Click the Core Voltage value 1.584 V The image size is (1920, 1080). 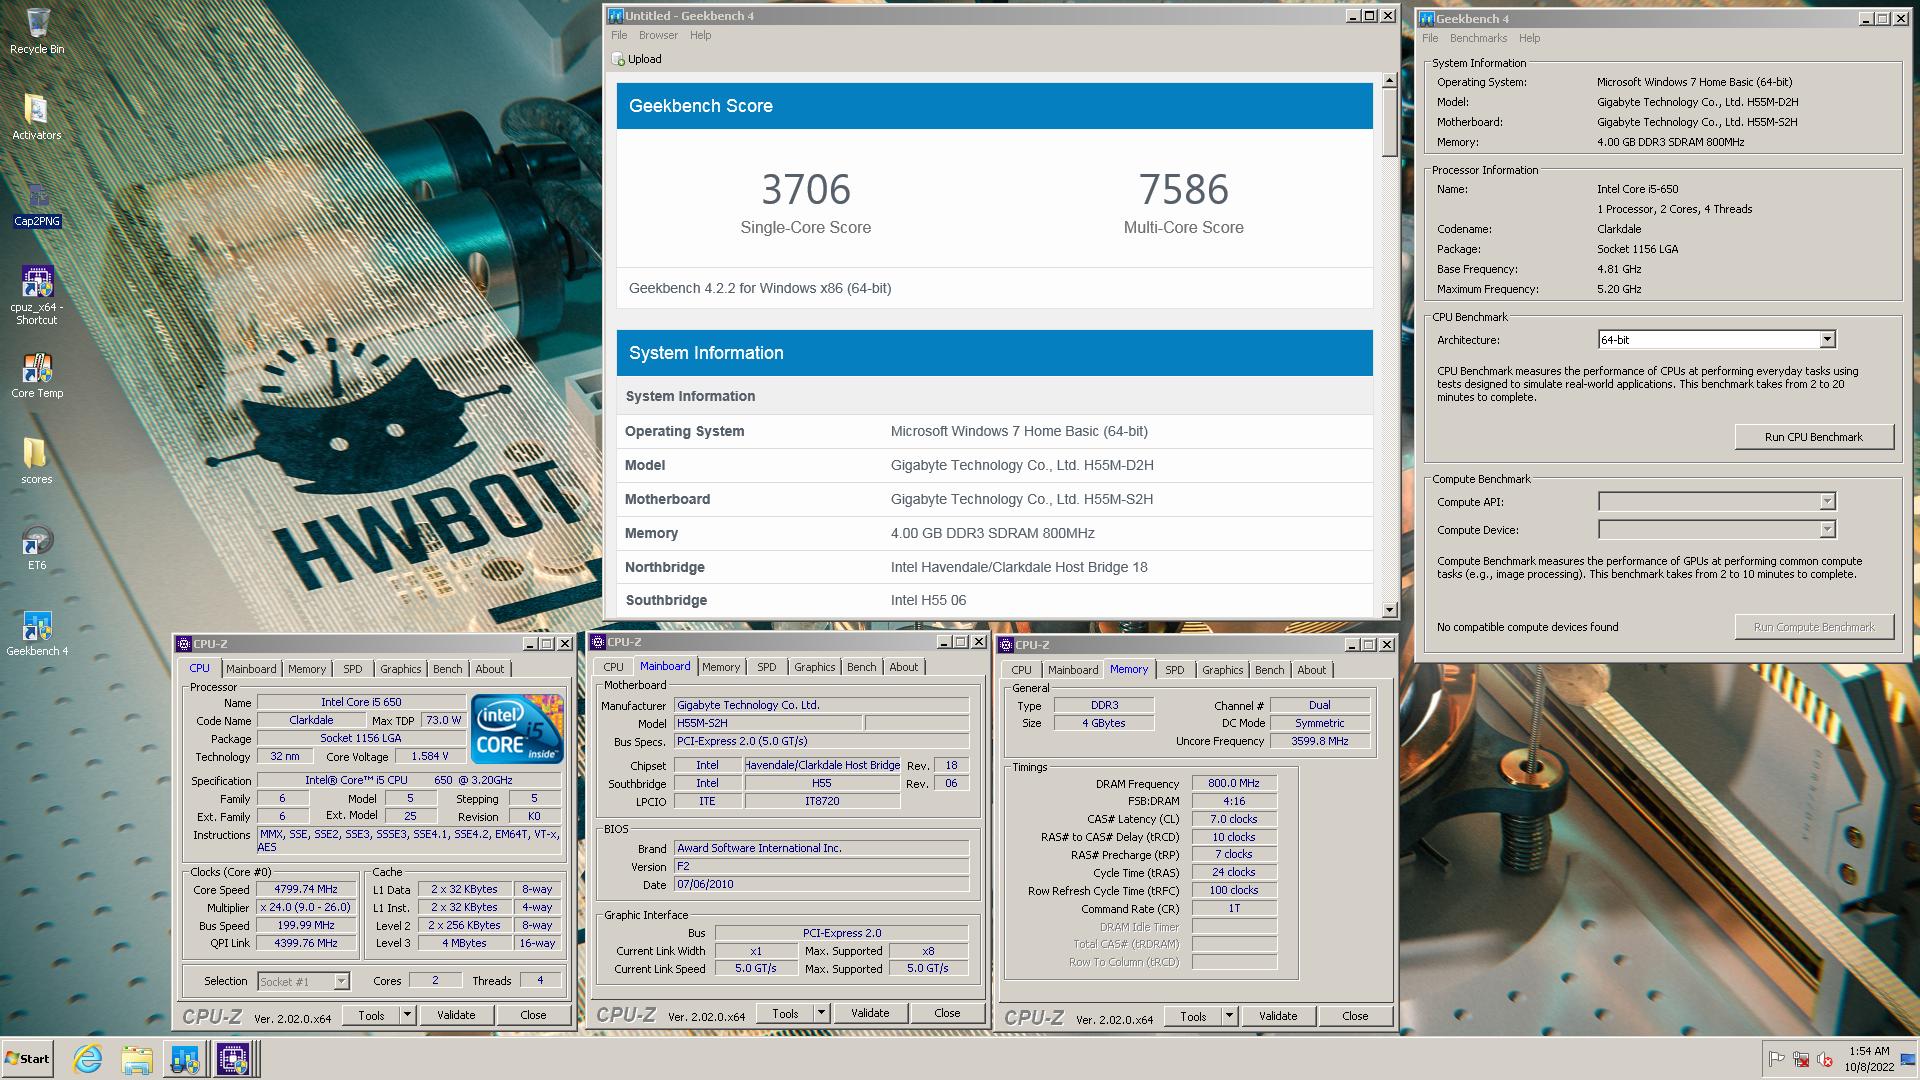tap(430, 757)
